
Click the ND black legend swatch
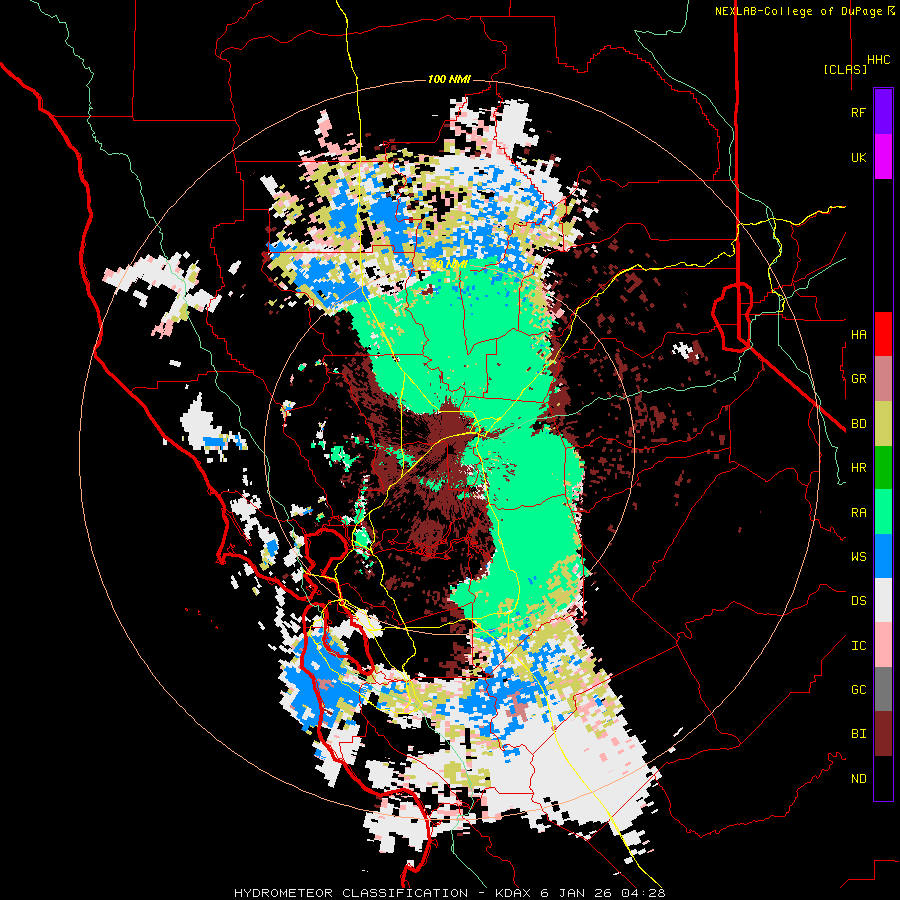(x=883, y=778)
